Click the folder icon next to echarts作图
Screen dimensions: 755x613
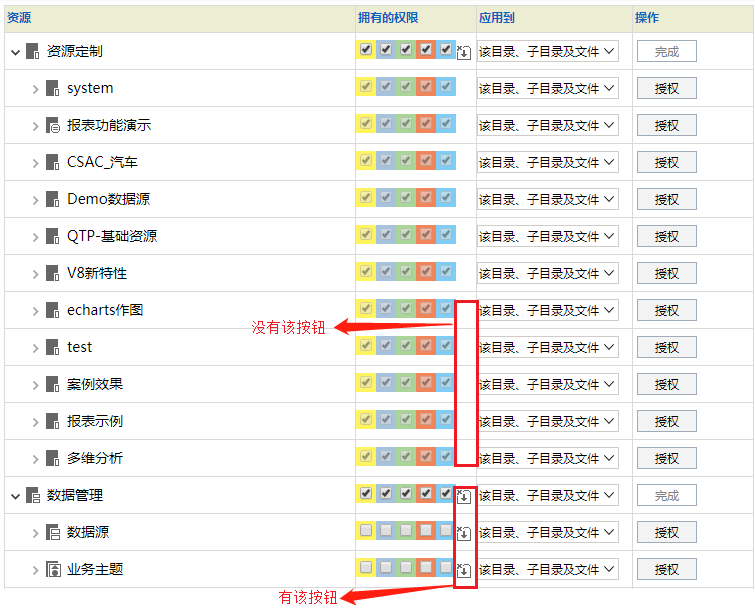[52, 310]
